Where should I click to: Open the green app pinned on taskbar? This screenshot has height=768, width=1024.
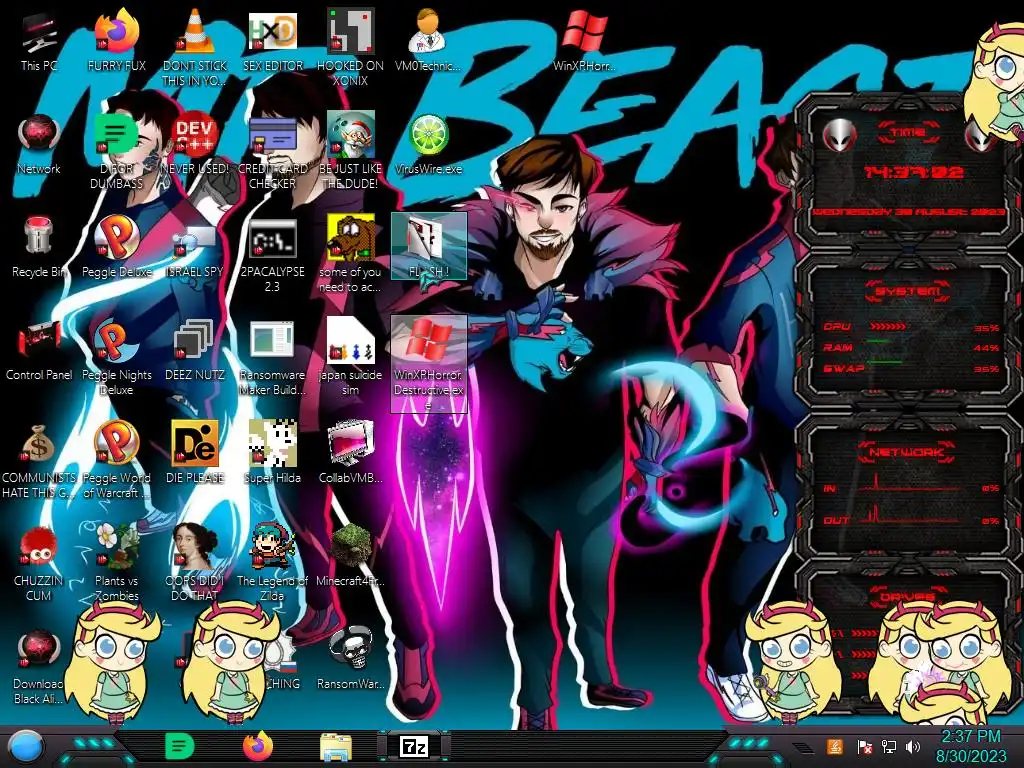pyautogui.click(x=180, y=746)
